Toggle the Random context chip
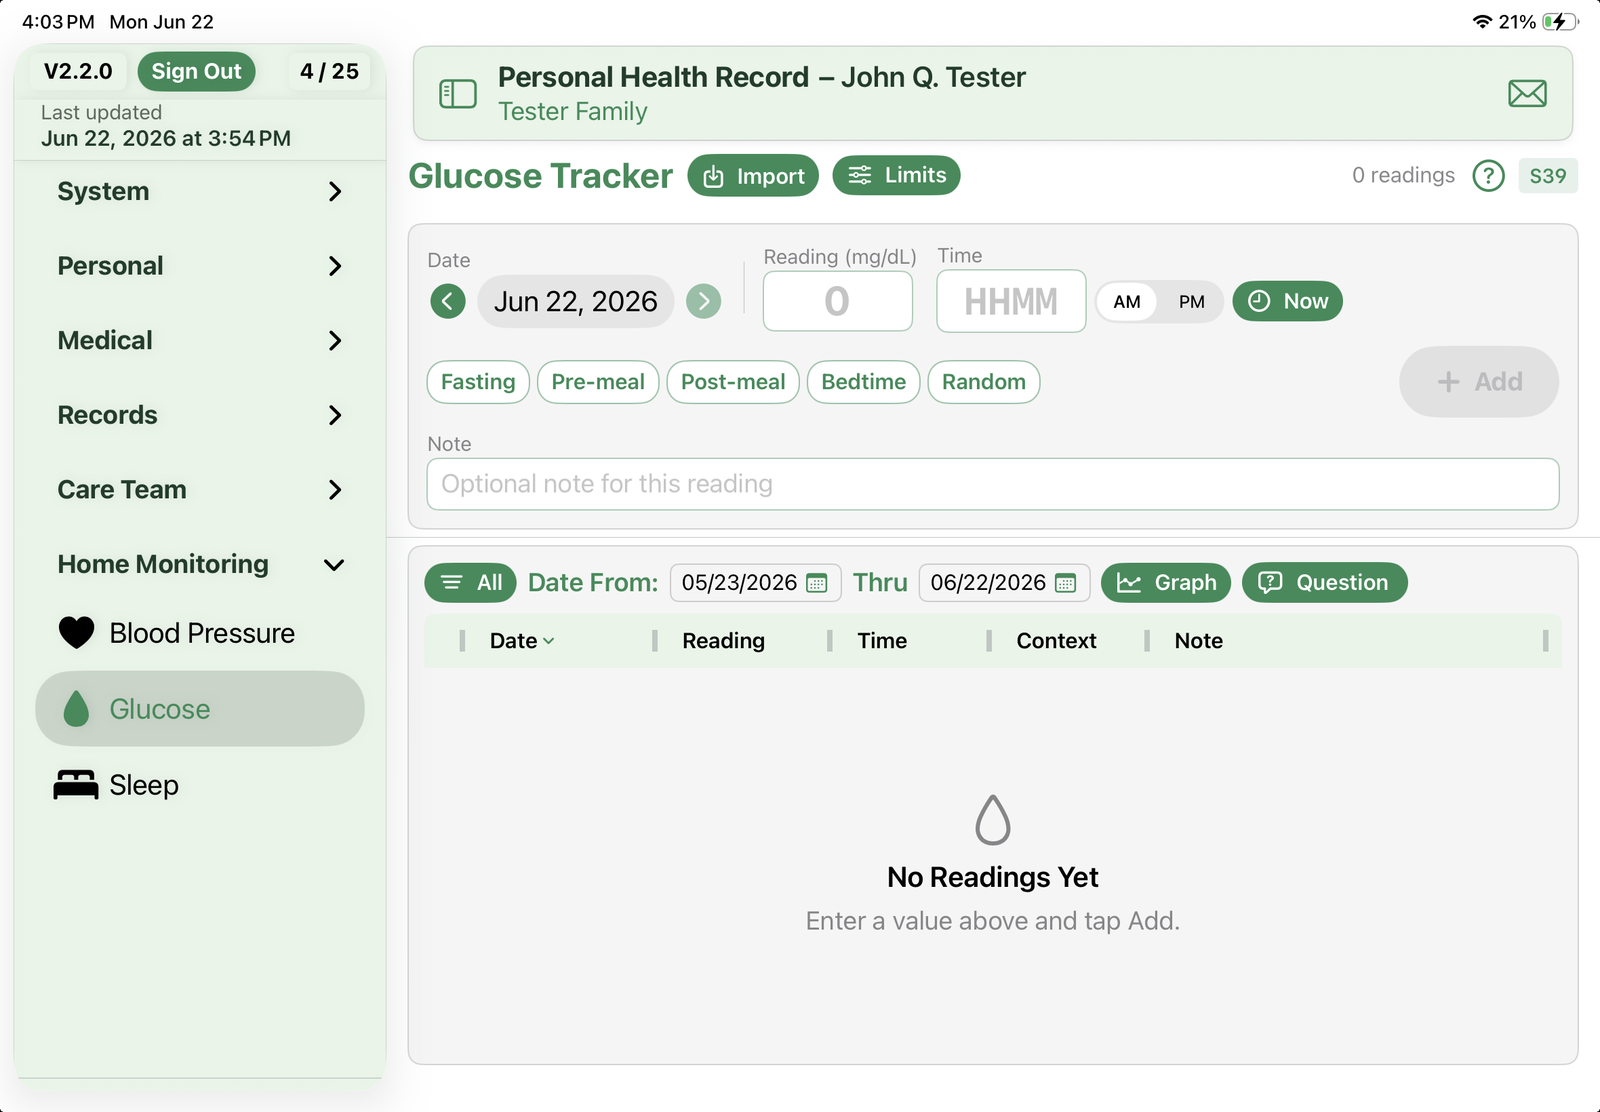The height and width of the screenshot is (1112, 1600). 984,382
